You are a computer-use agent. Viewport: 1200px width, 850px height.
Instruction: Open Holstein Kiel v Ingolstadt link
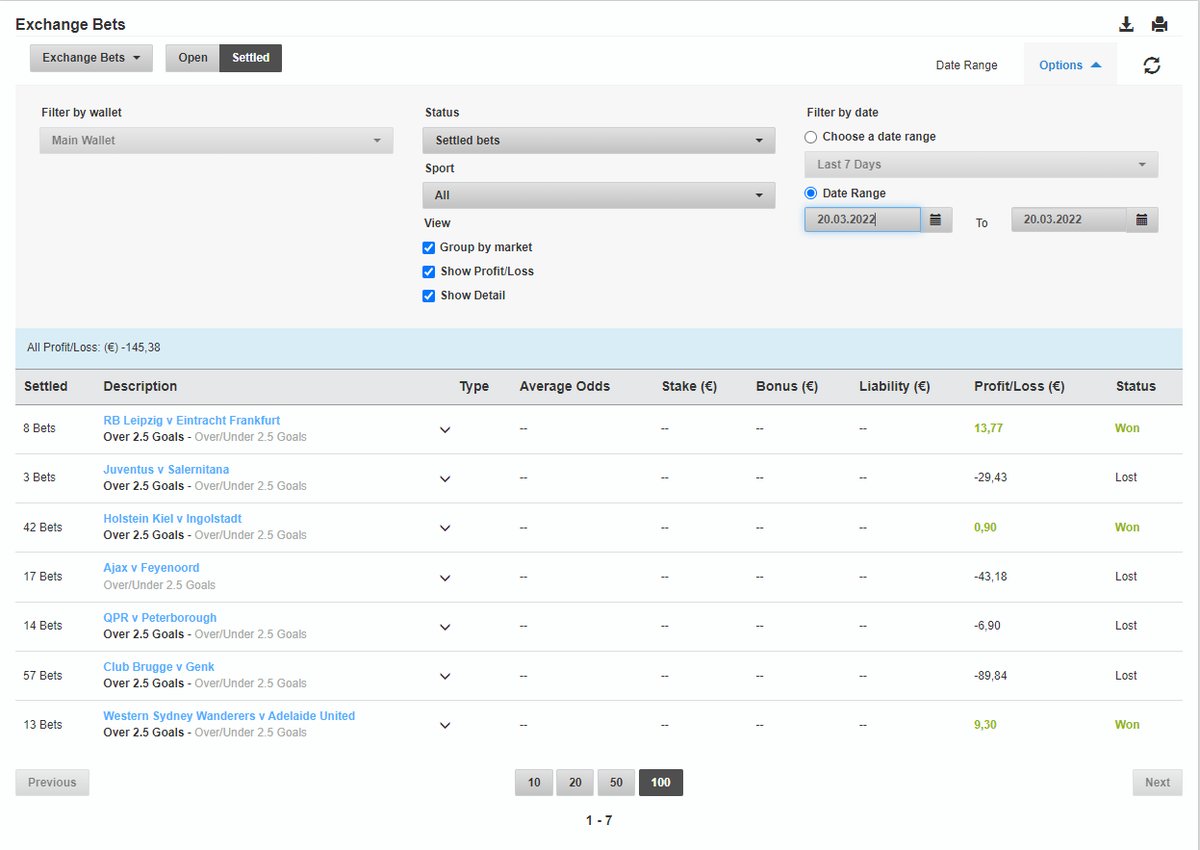coord(172,519)
